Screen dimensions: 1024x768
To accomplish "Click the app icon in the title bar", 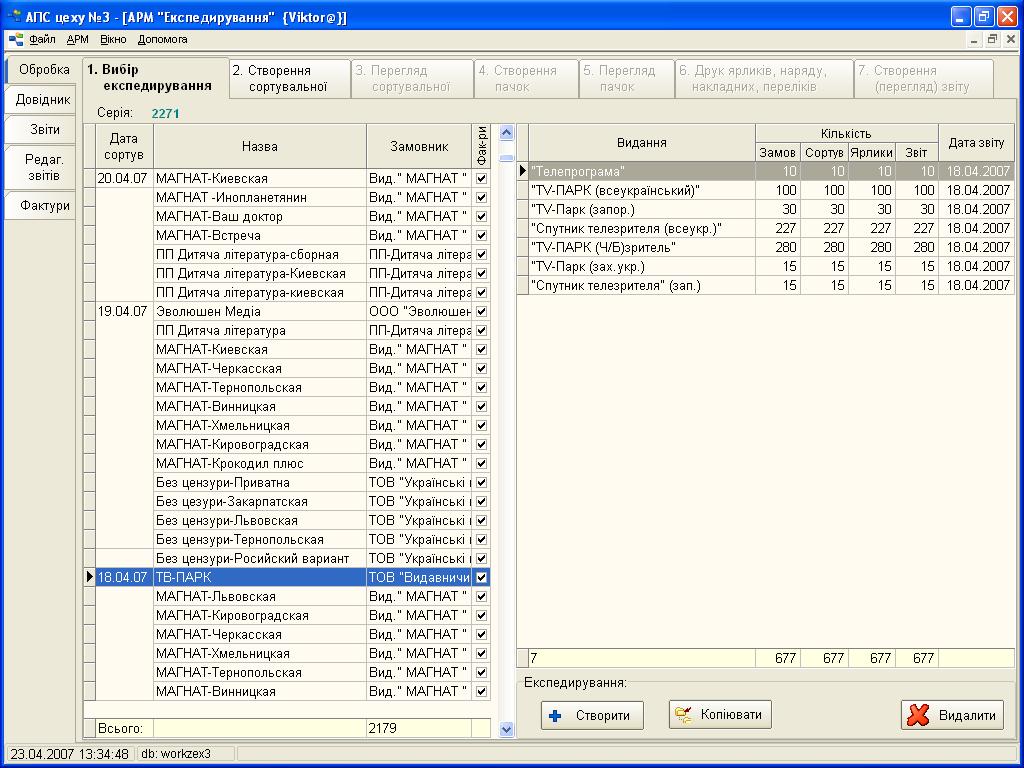I will pos(14,17).
